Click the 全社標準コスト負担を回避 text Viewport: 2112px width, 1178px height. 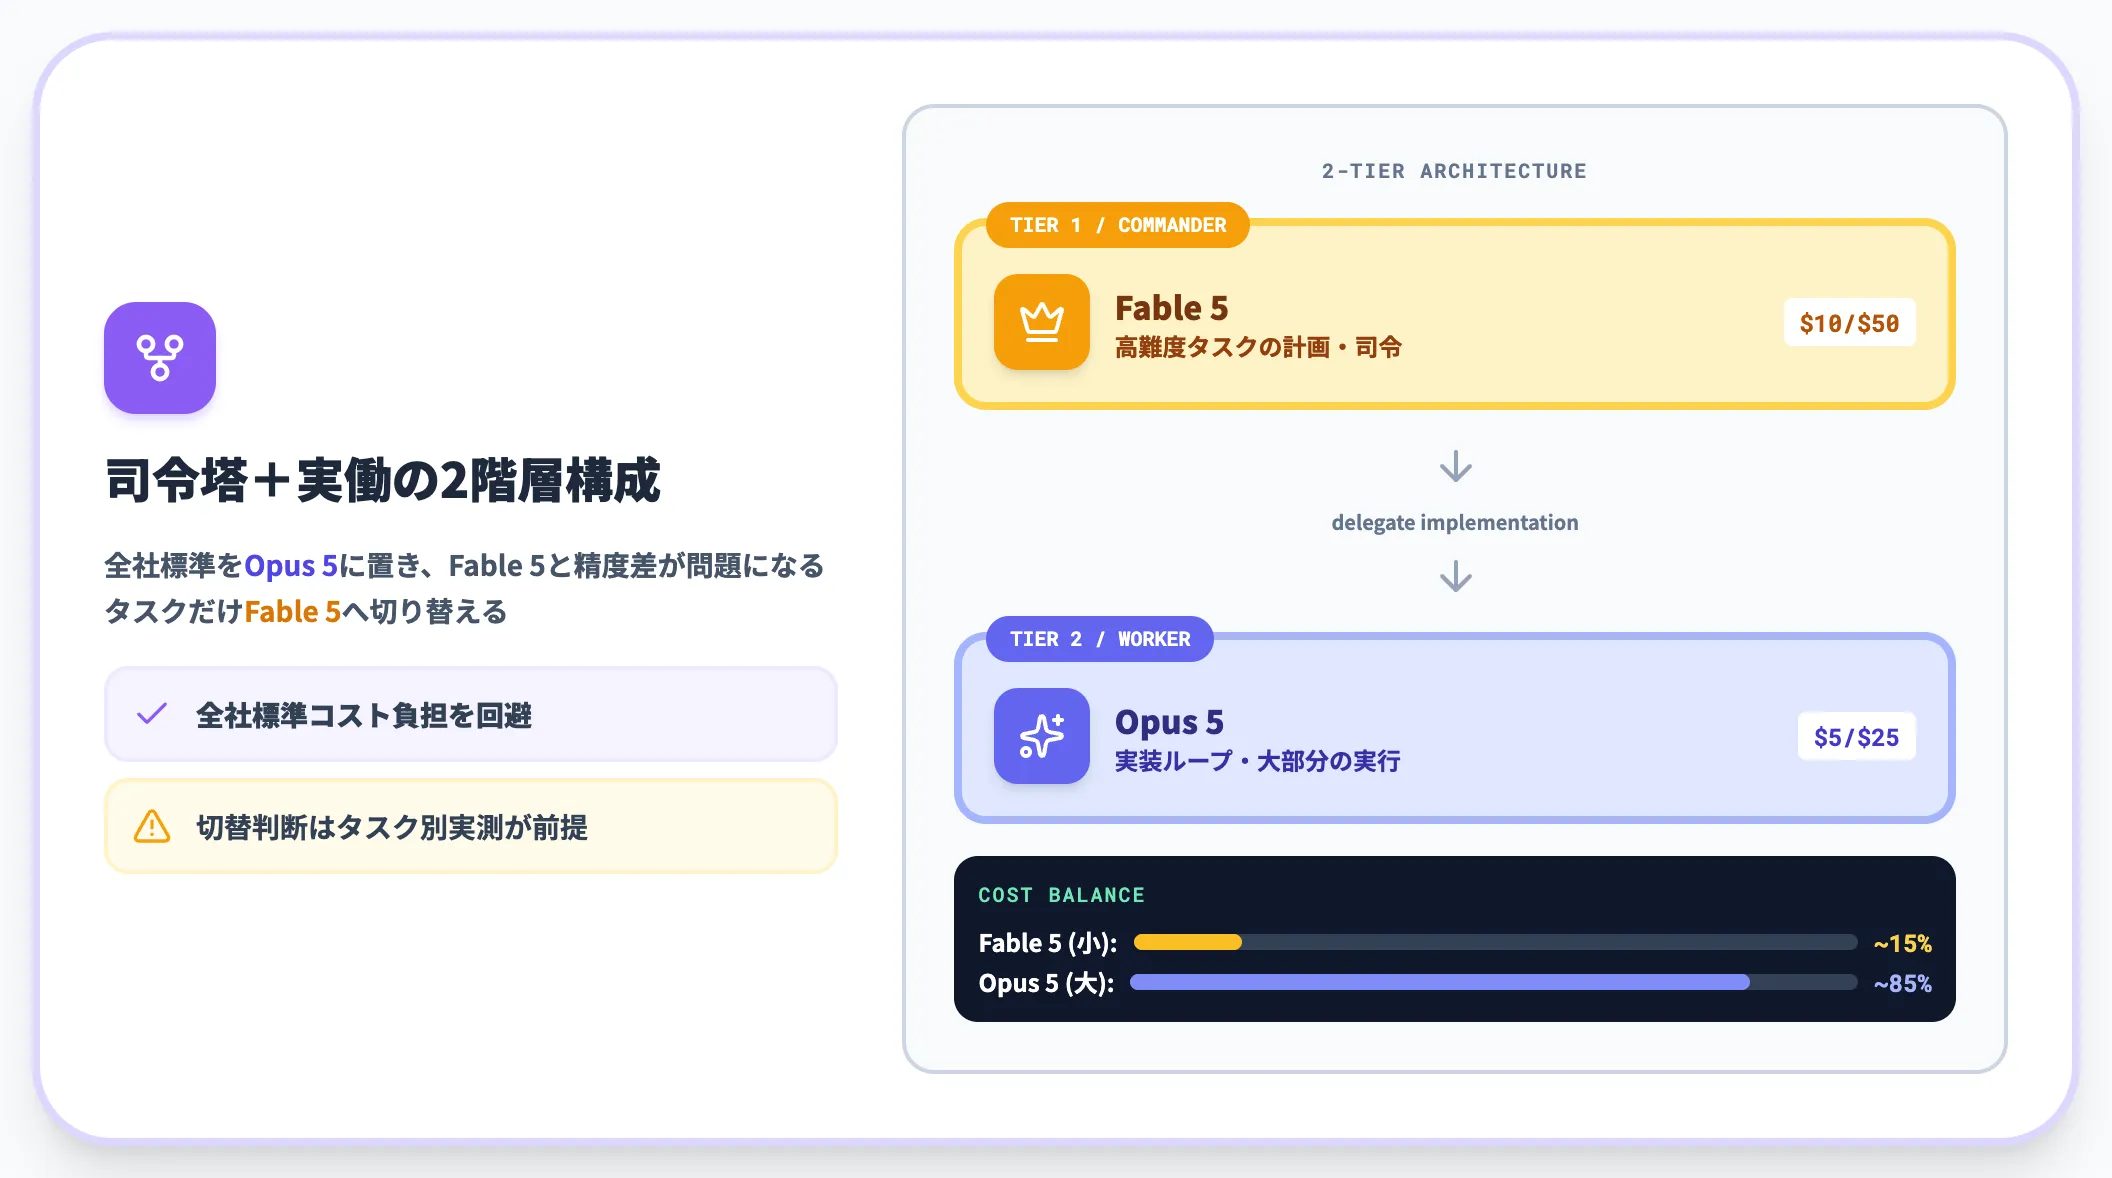pos(364,715)
